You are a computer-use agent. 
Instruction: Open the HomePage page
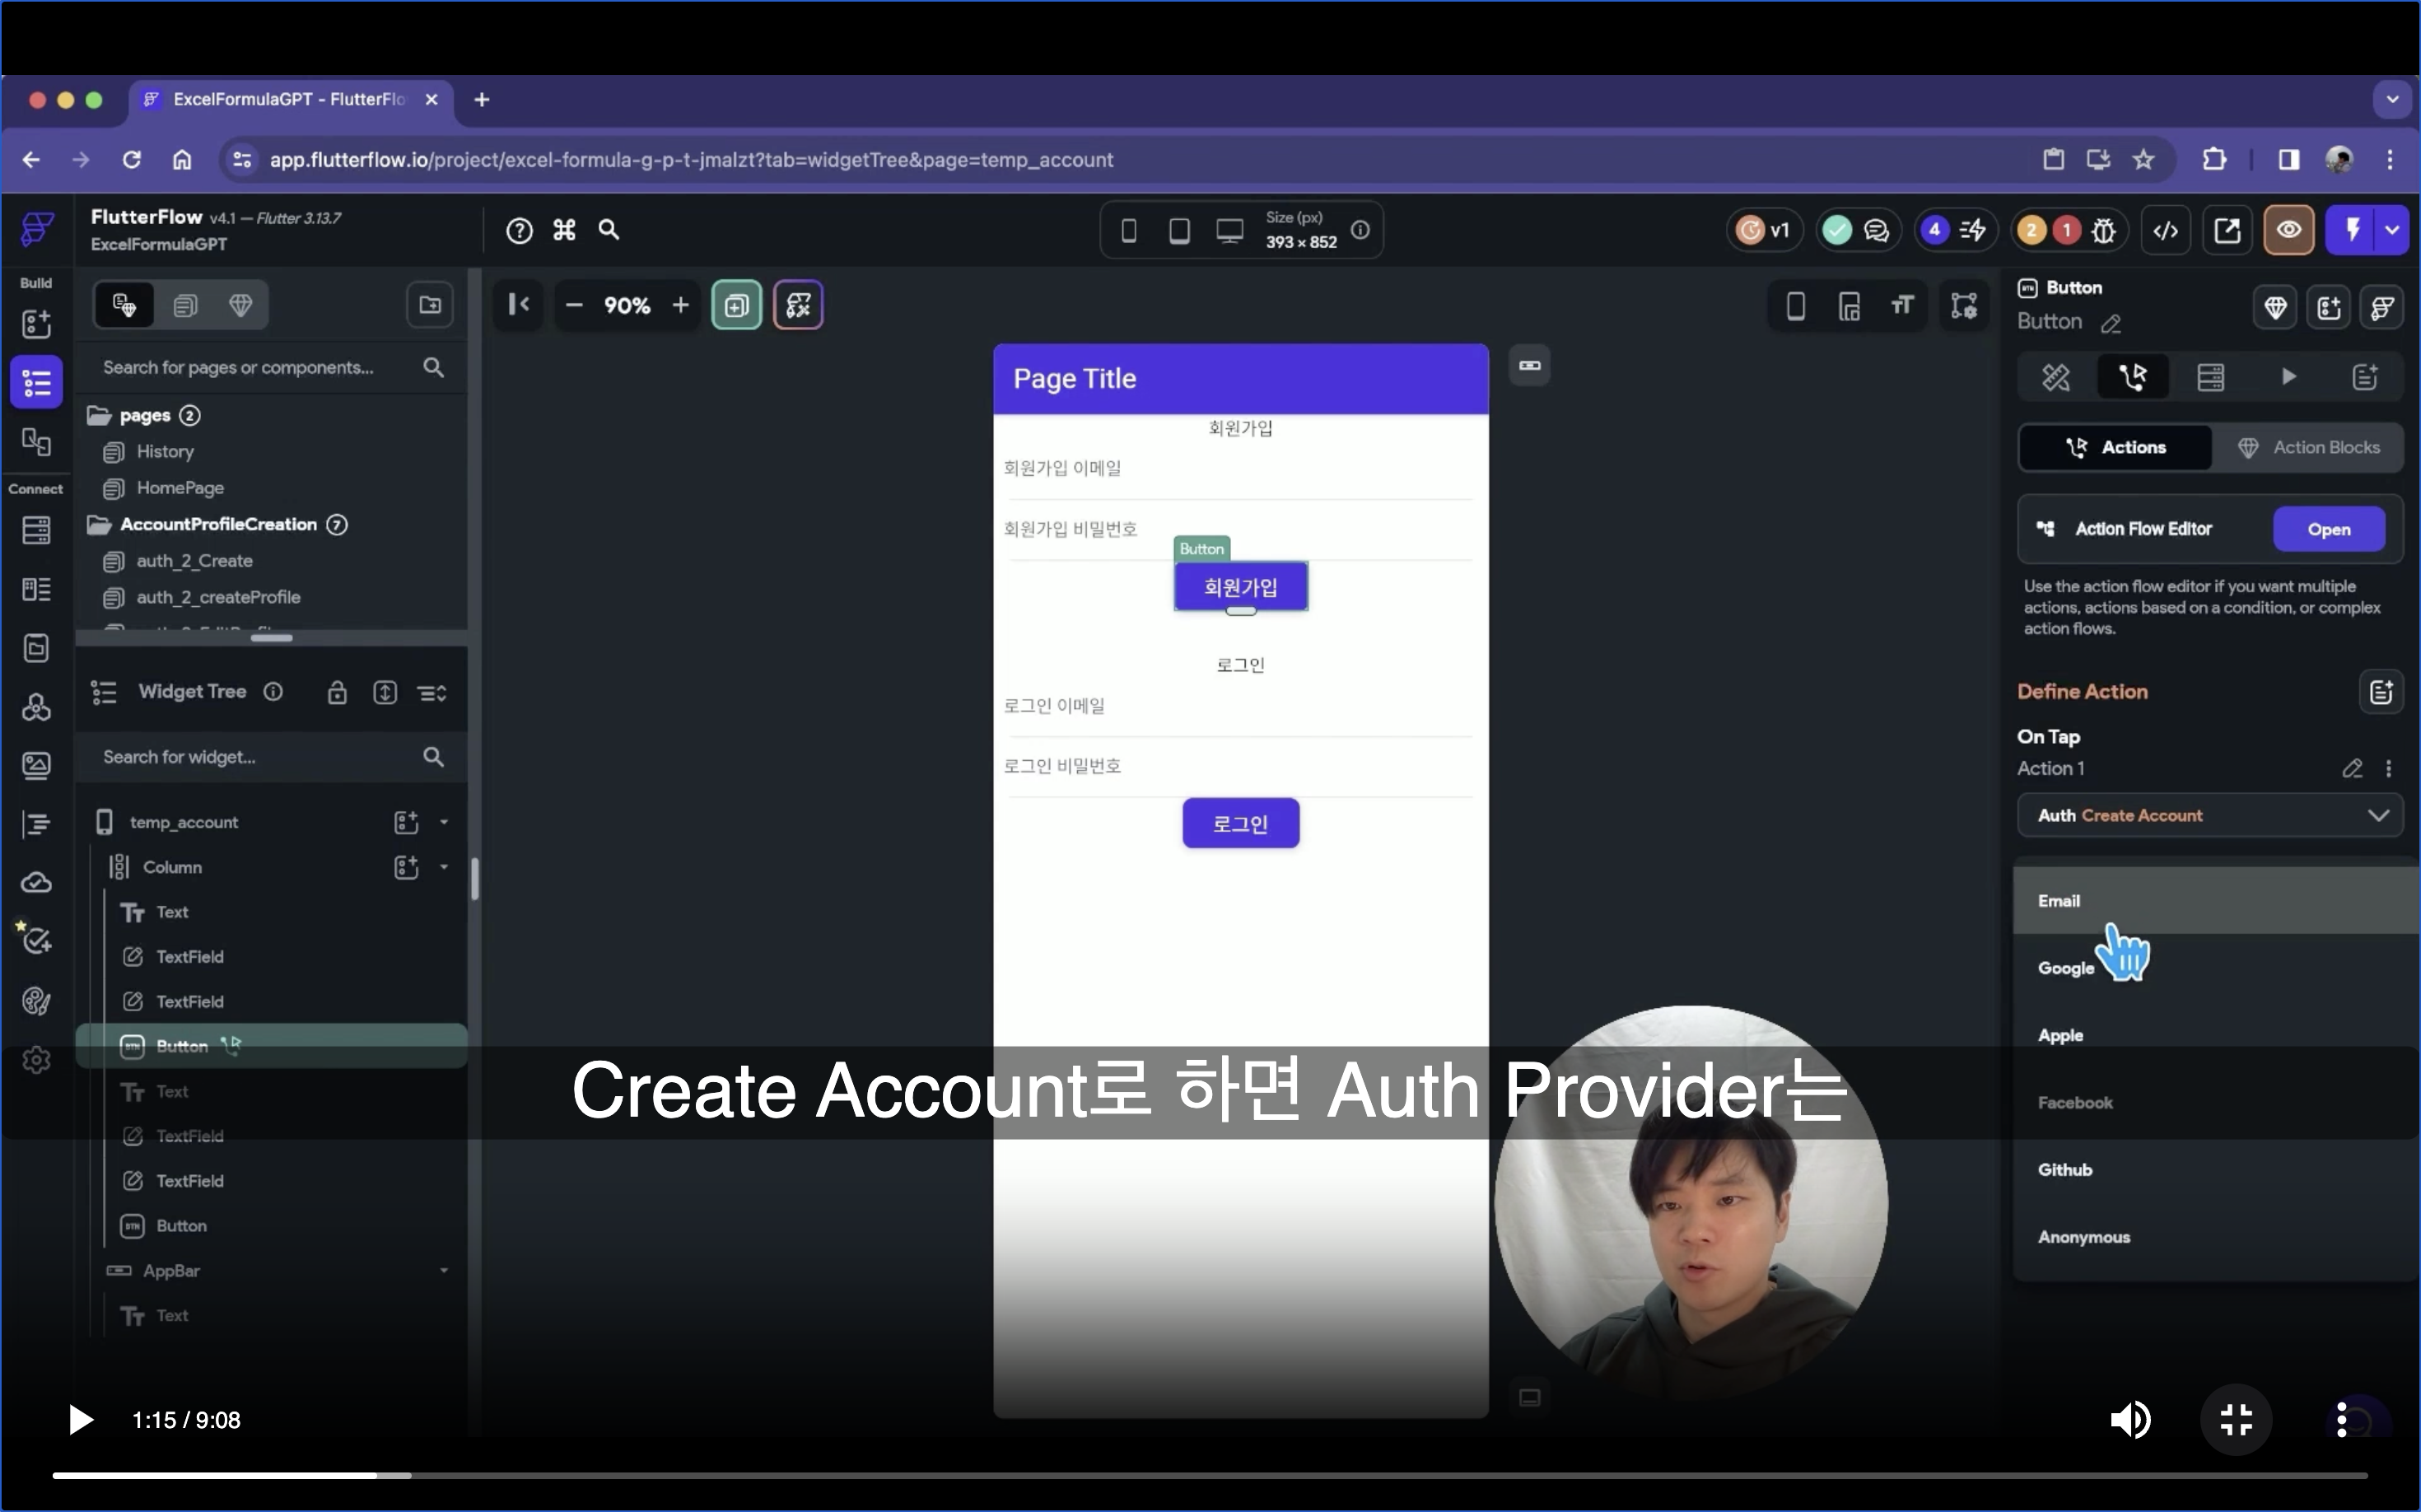click(x=180, y=488)
